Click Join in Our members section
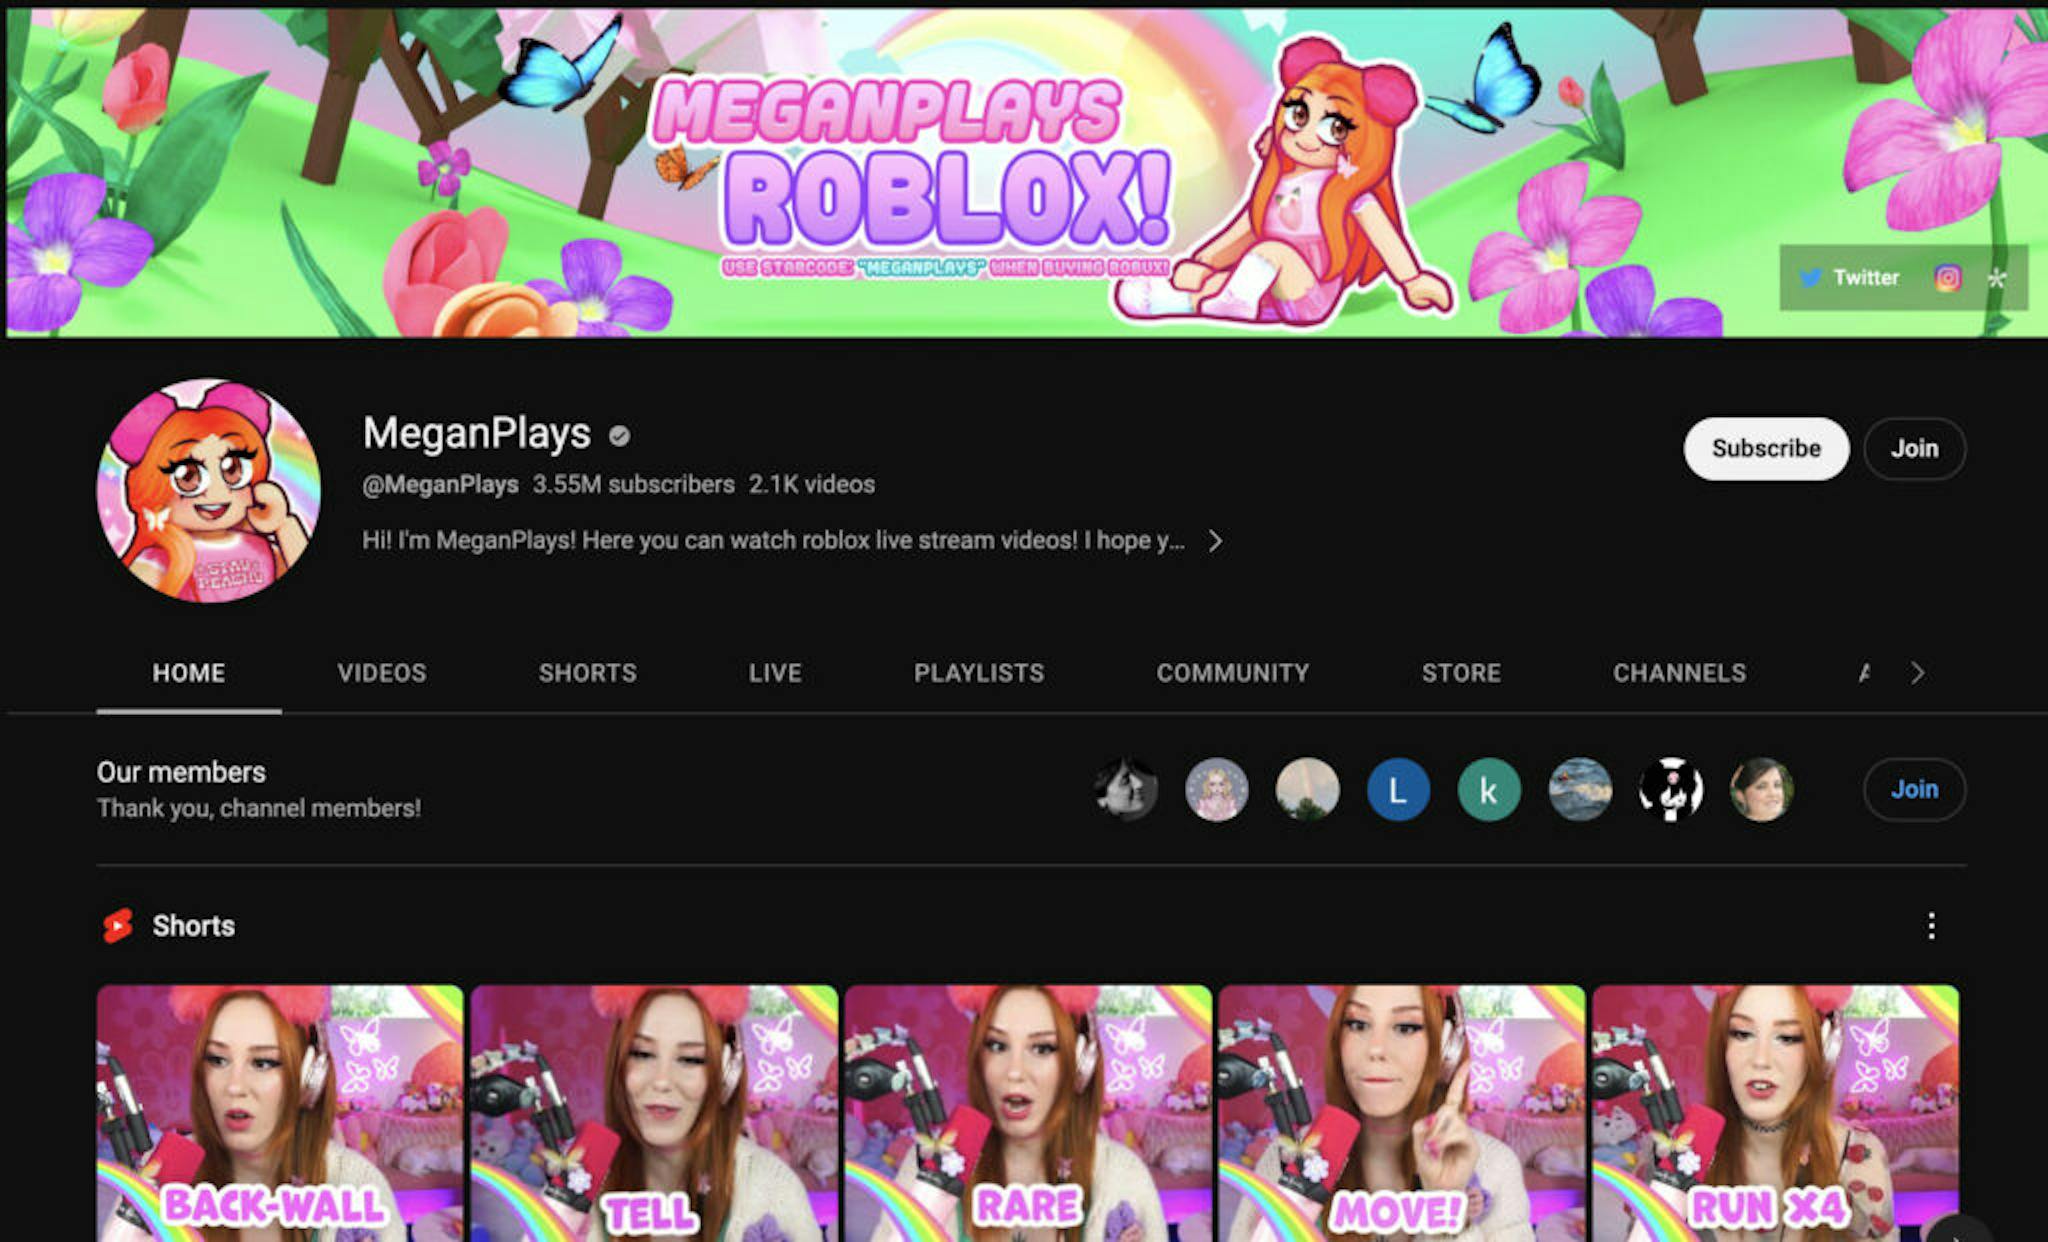This screenshot has height=1242, width=2048. (x=1914, y=789)
